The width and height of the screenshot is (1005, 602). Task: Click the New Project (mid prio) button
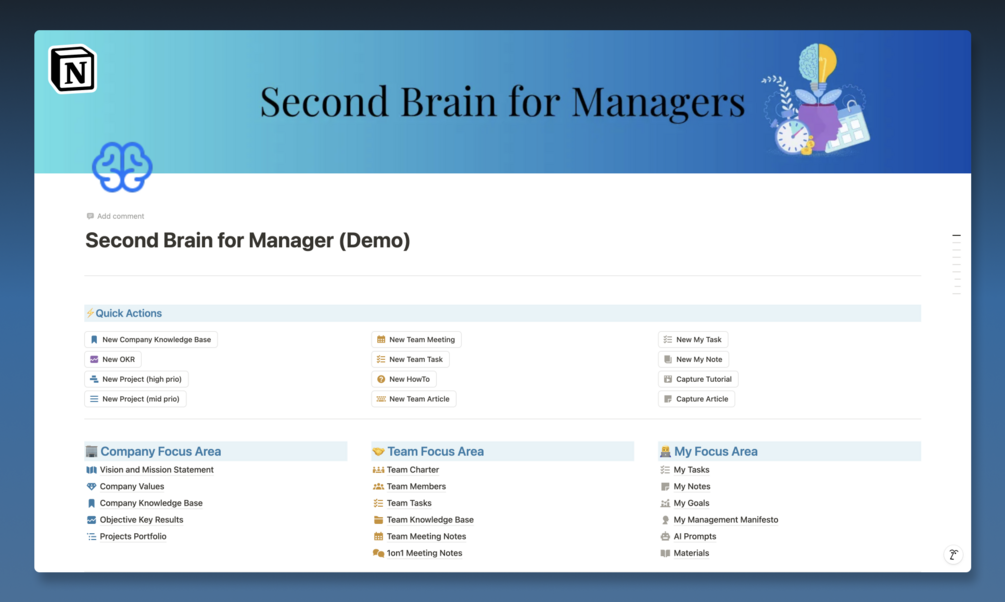click(x=135, y=399)
